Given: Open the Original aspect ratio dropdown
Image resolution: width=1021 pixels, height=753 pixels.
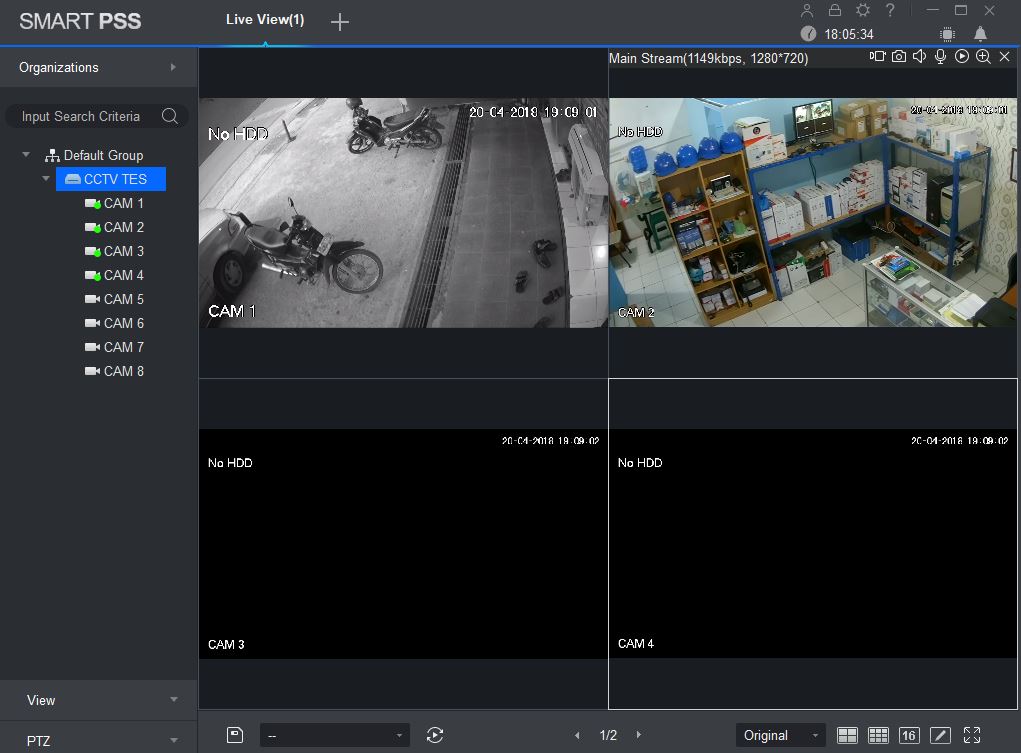Looking at the screenshot, I should pyautogui.click(x=780, y=735).
